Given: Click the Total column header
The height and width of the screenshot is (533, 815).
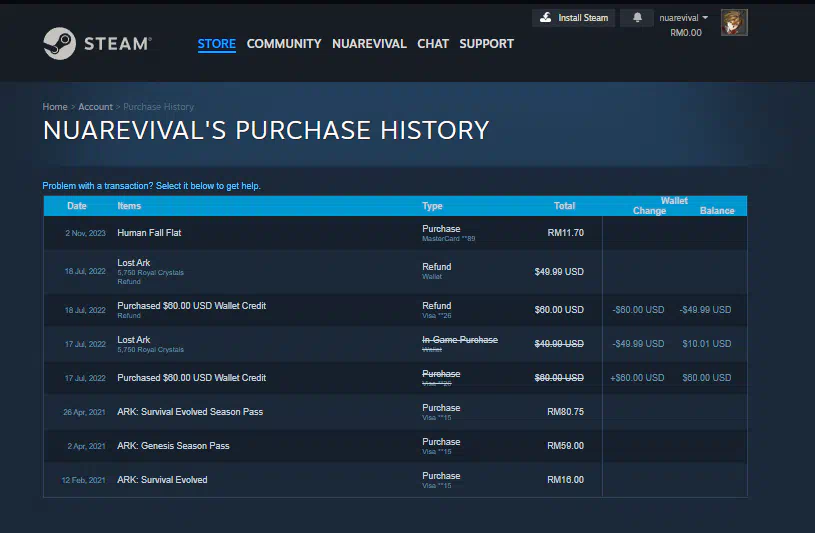Looking at the screenshot, I should click(564, 206).
